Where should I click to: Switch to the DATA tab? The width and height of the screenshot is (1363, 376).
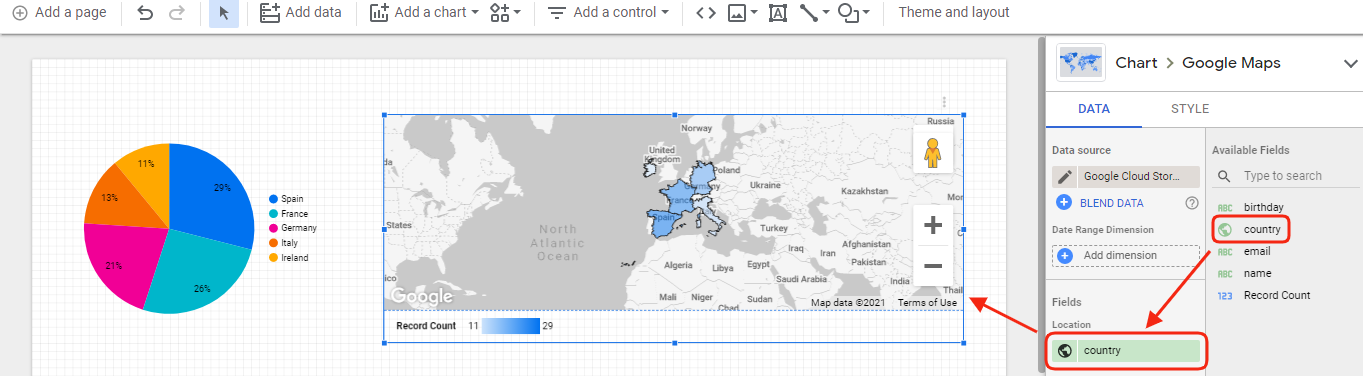(1094, 109)
